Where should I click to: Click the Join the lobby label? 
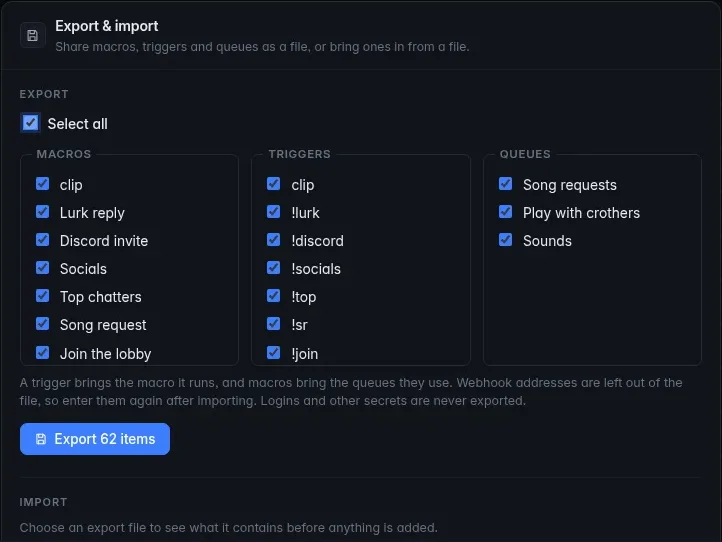tap(105, 354)
